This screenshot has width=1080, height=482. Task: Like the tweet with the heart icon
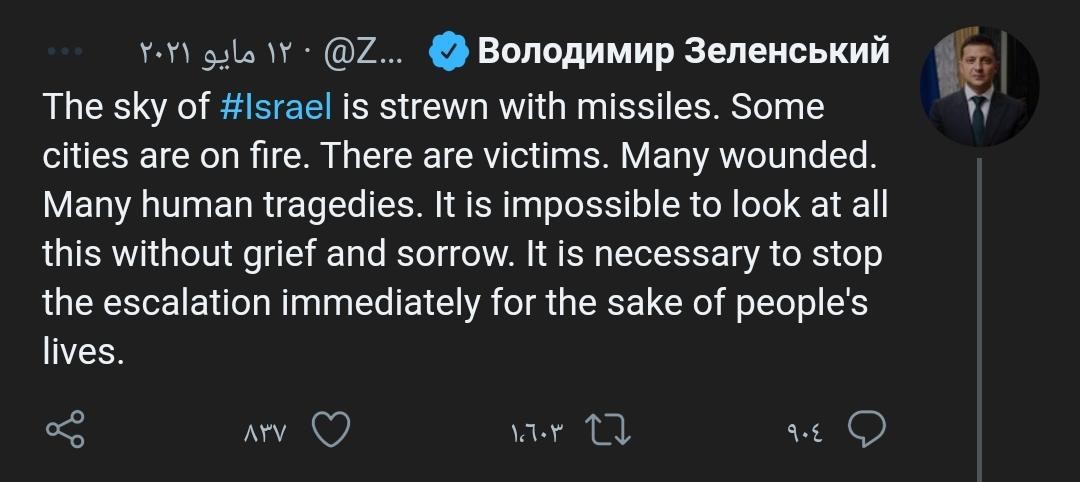tap(331, 431)
